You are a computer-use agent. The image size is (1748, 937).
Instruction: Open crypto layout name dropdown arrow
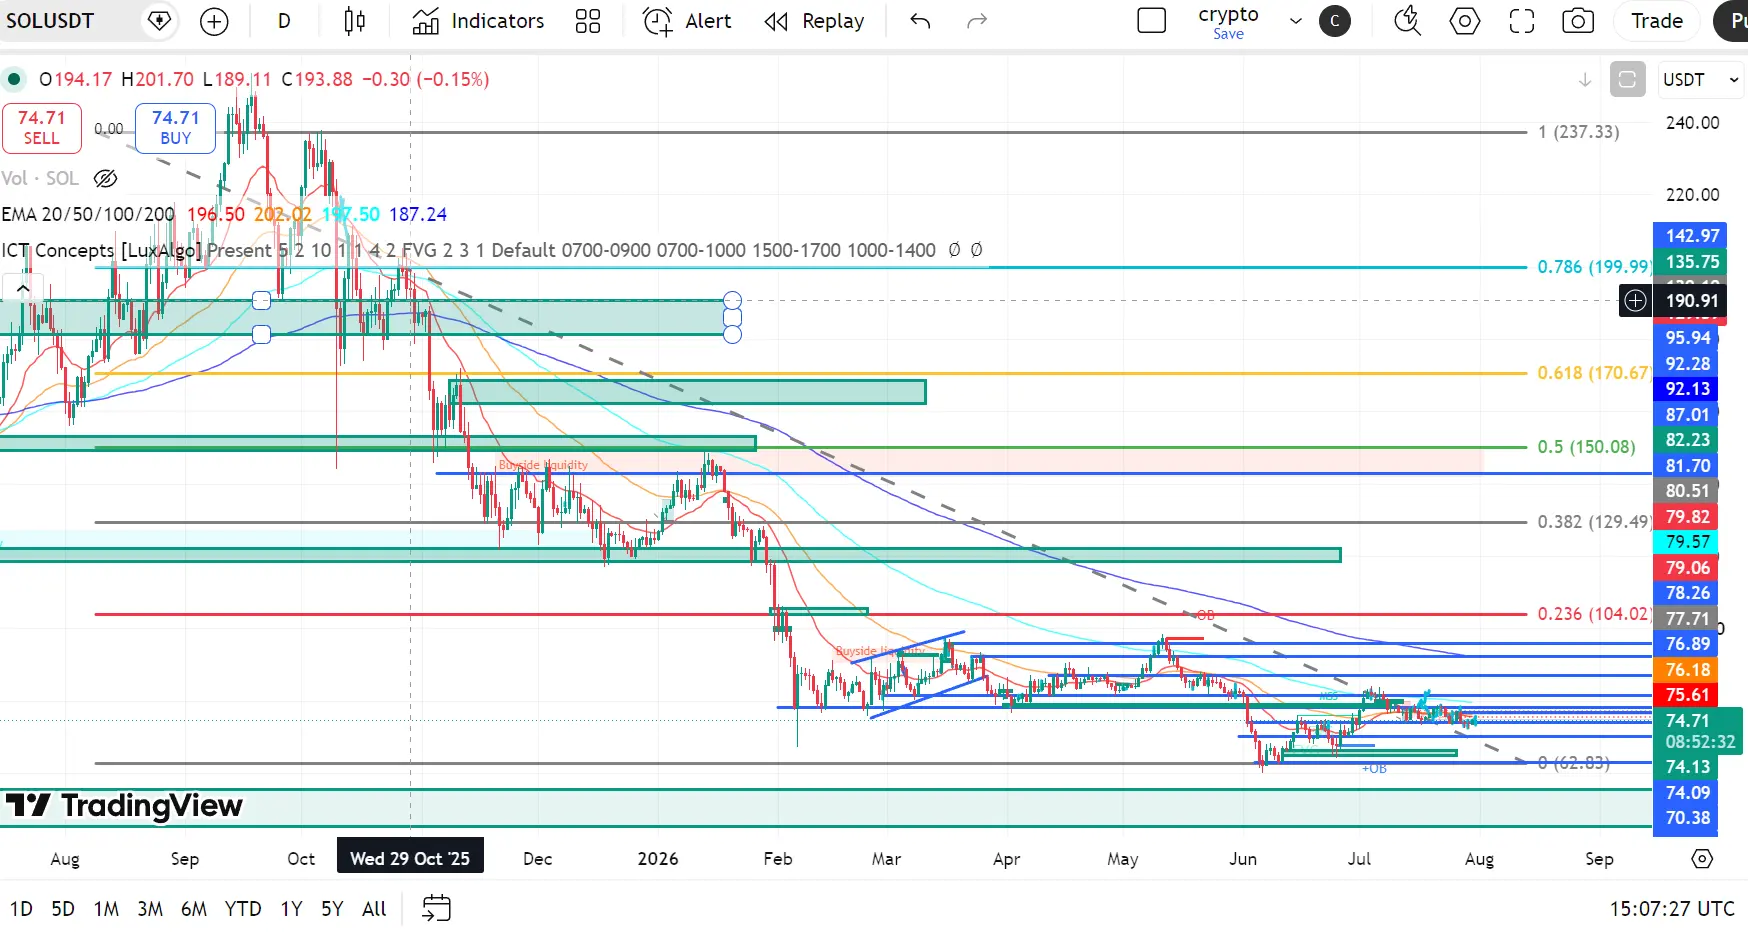(1296, 21)
